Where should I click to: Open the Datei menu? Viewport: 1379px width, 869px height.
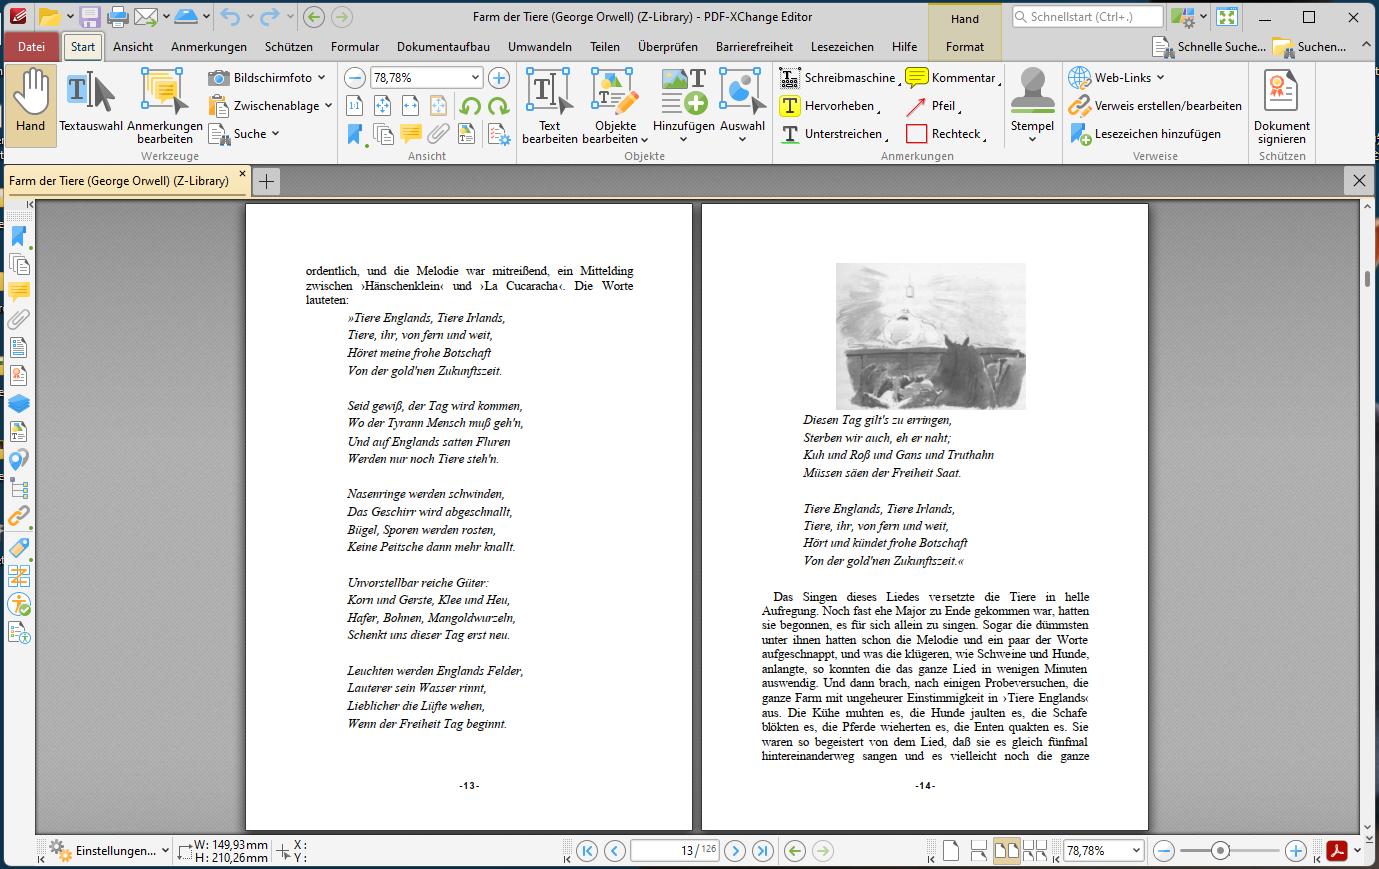(31, 46)
